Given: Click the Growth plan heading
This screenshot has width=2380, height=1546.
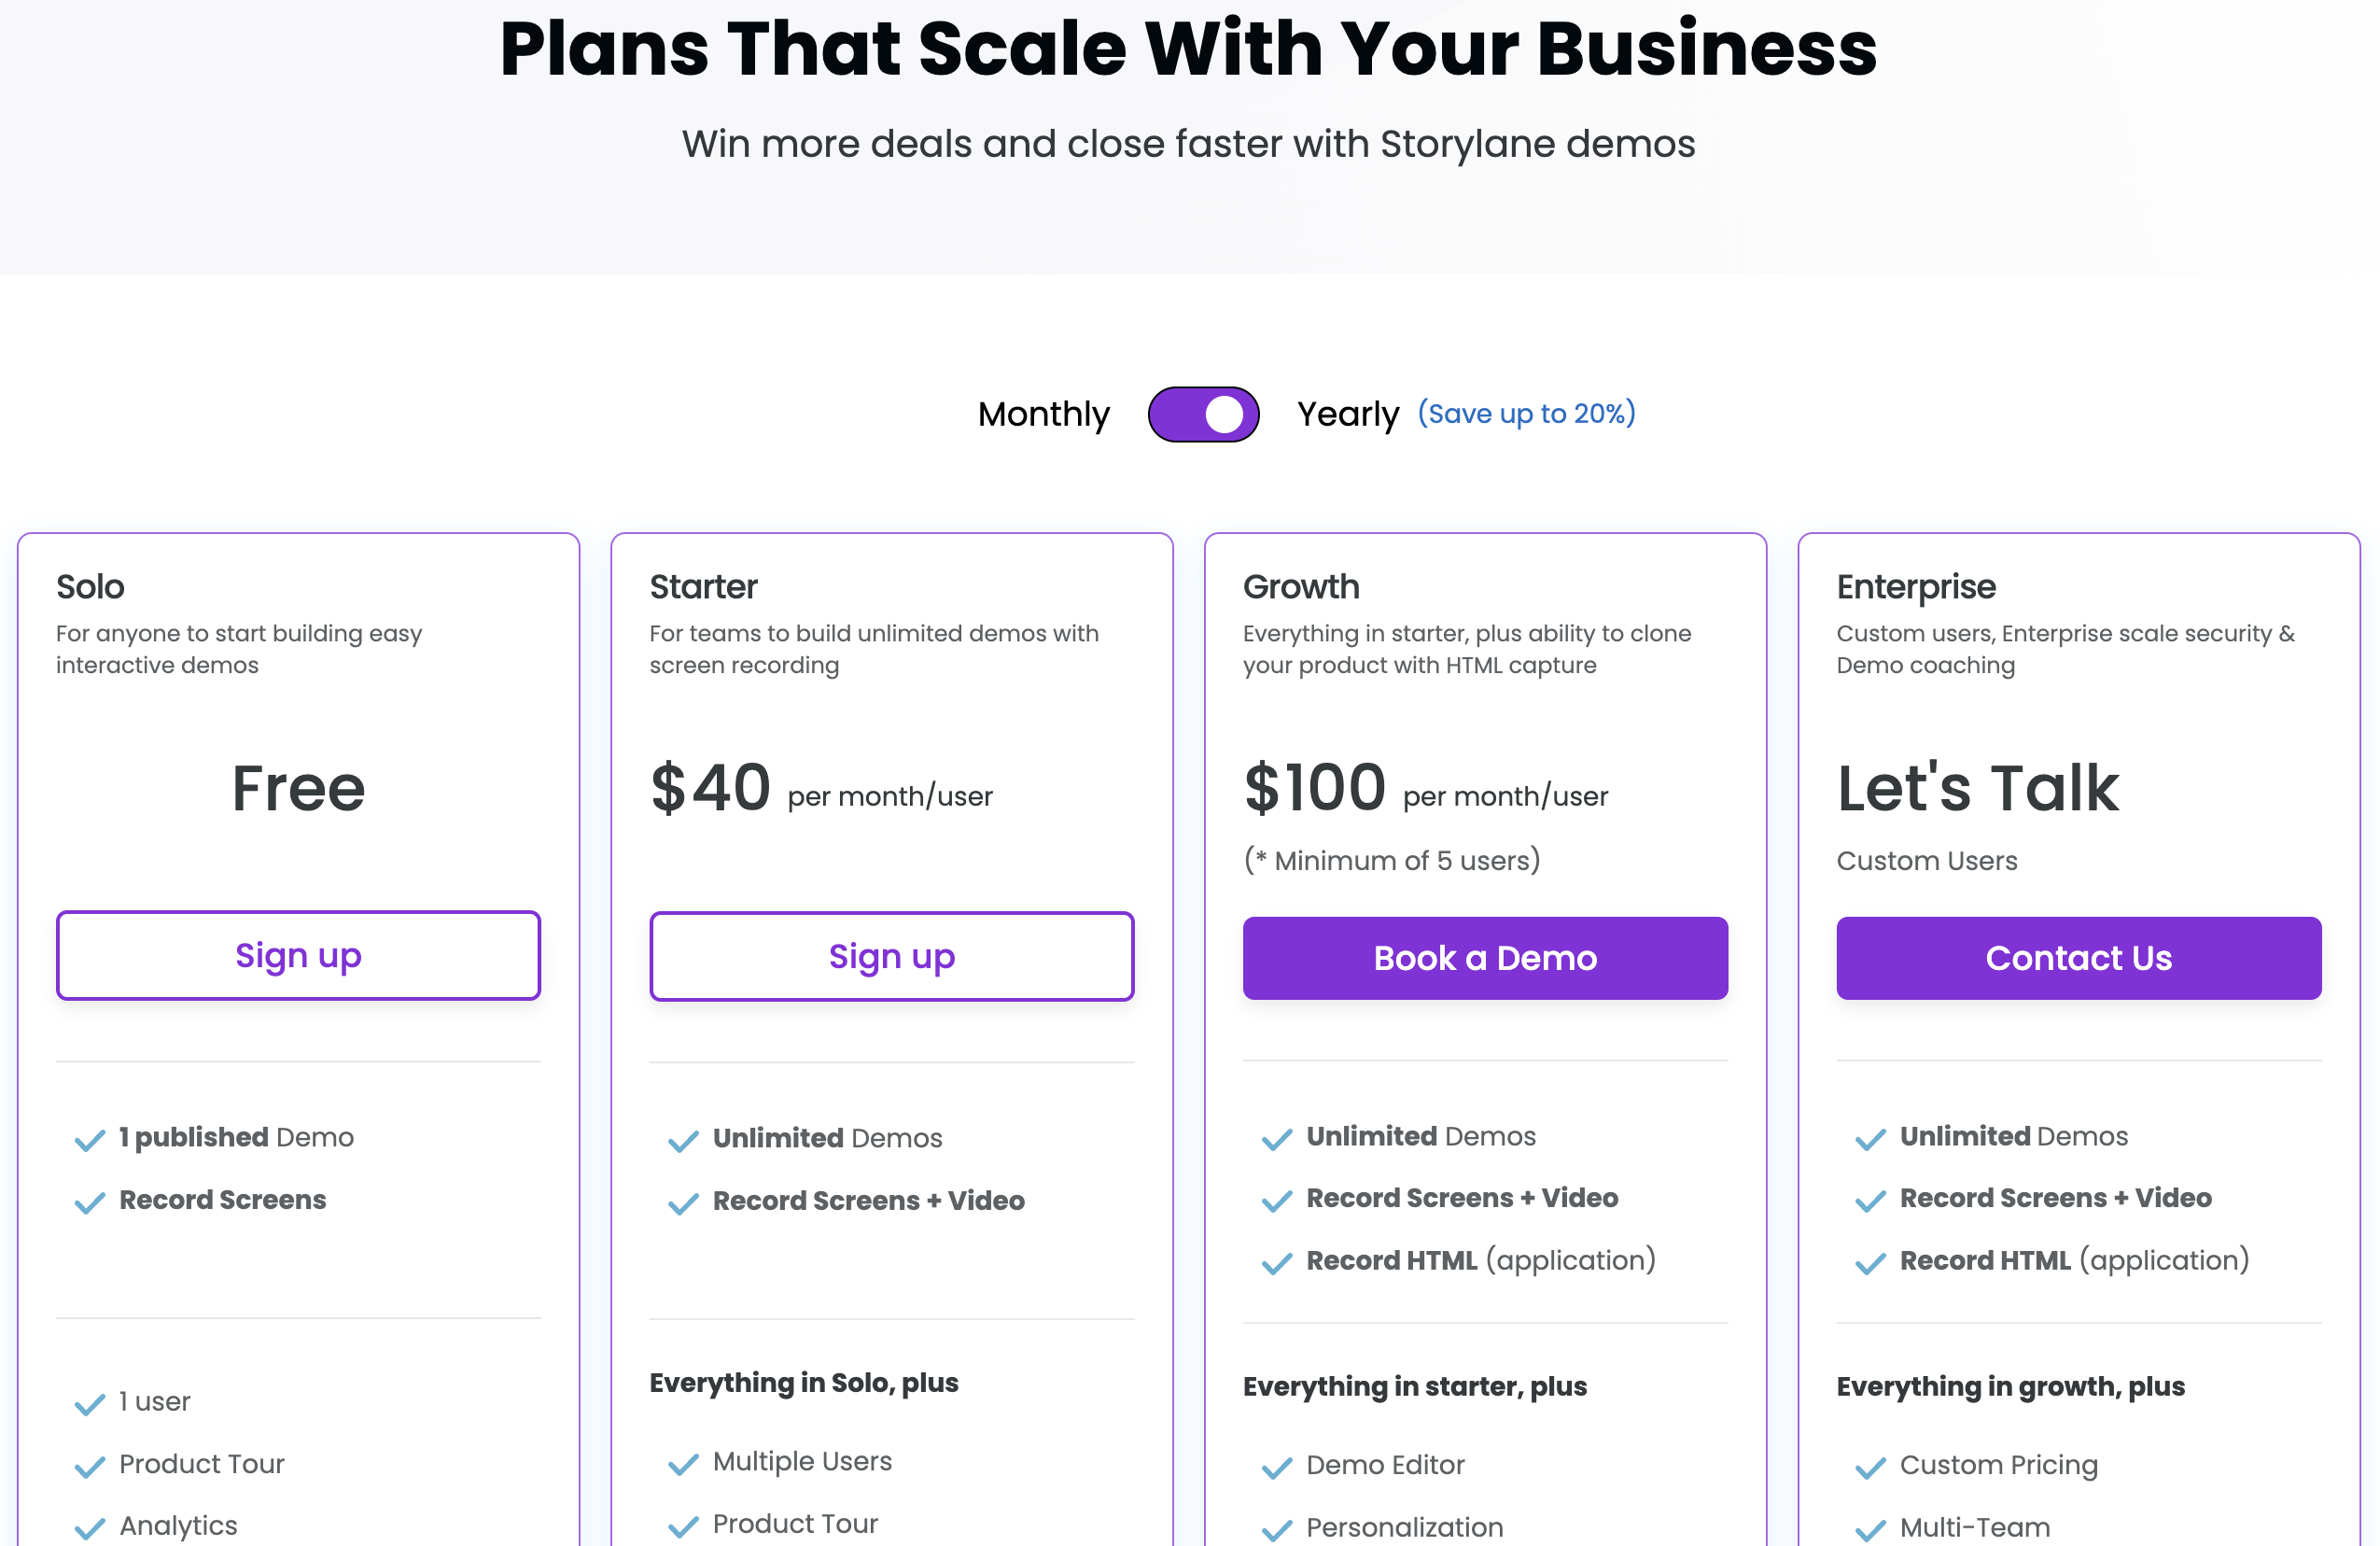Looking at the screenshot, I should click(x=1300, y=587).
